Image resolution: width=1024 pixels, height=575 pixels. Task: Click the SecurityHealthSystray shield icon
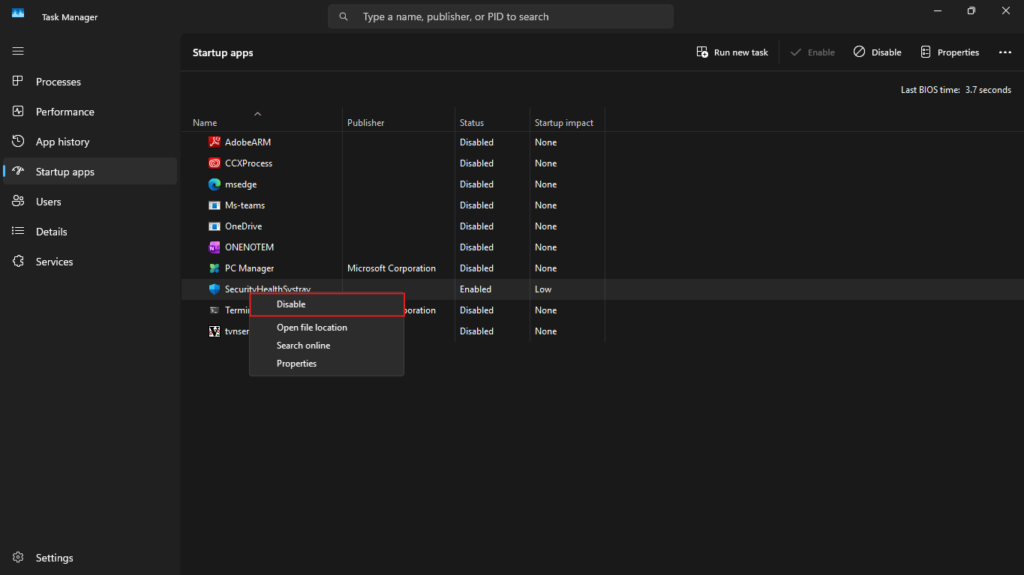point(214,289)
